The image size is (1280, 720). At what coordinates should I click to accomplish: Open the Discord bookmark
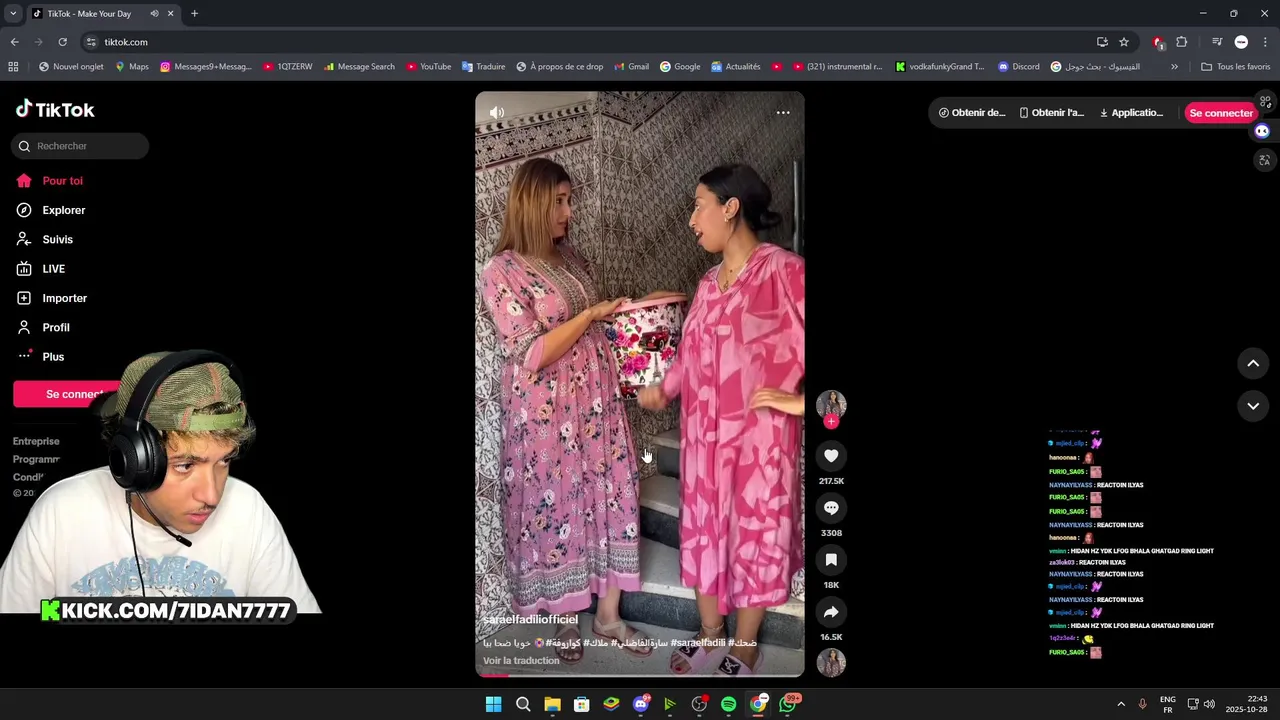point(1019,67)
